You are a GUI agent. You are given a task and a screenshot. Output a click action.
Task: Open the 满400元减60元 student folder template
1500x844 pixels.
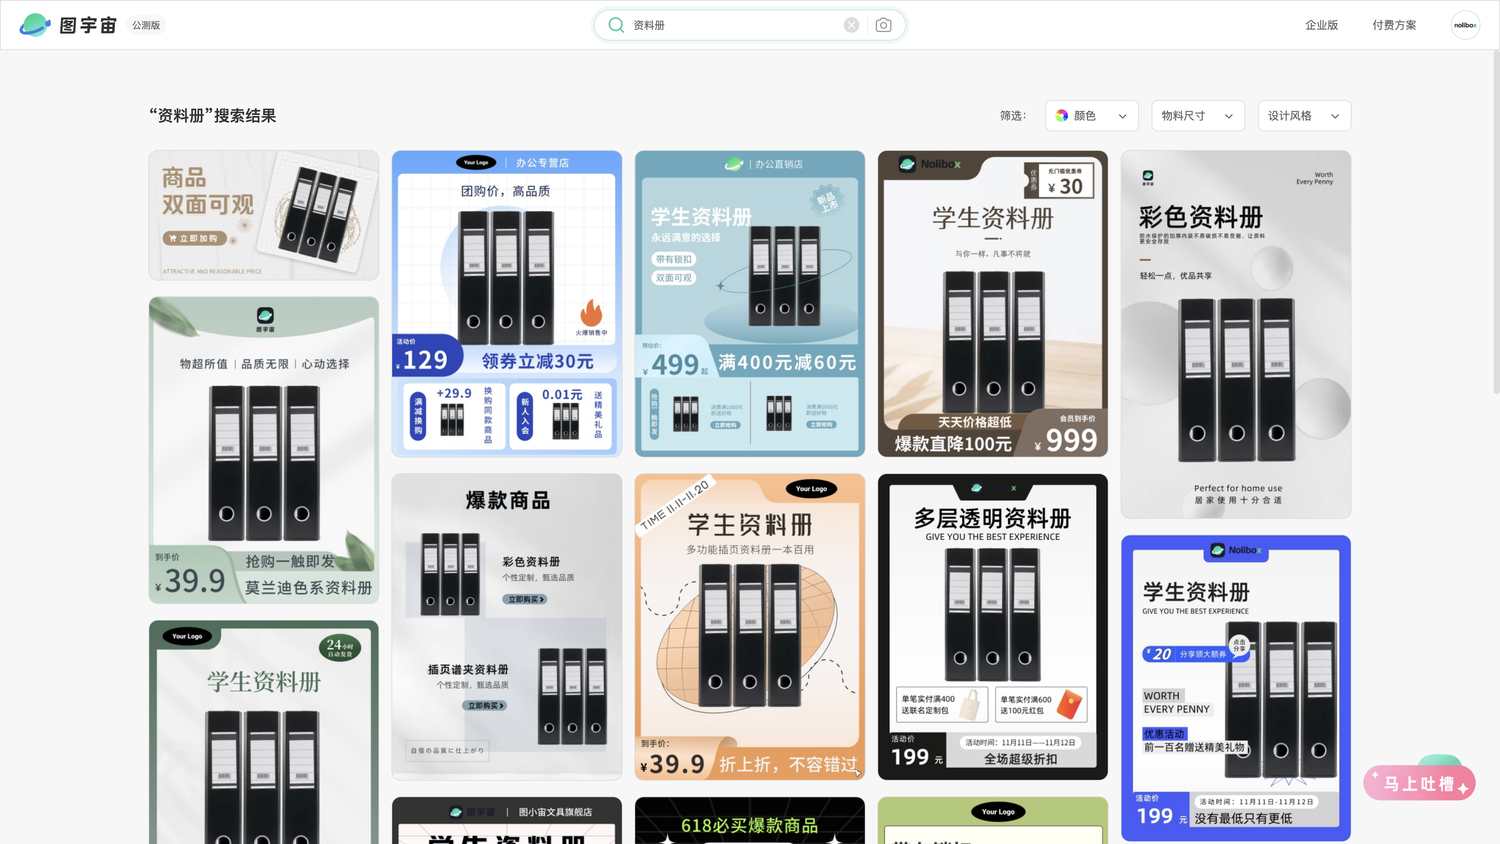(750, 304)
